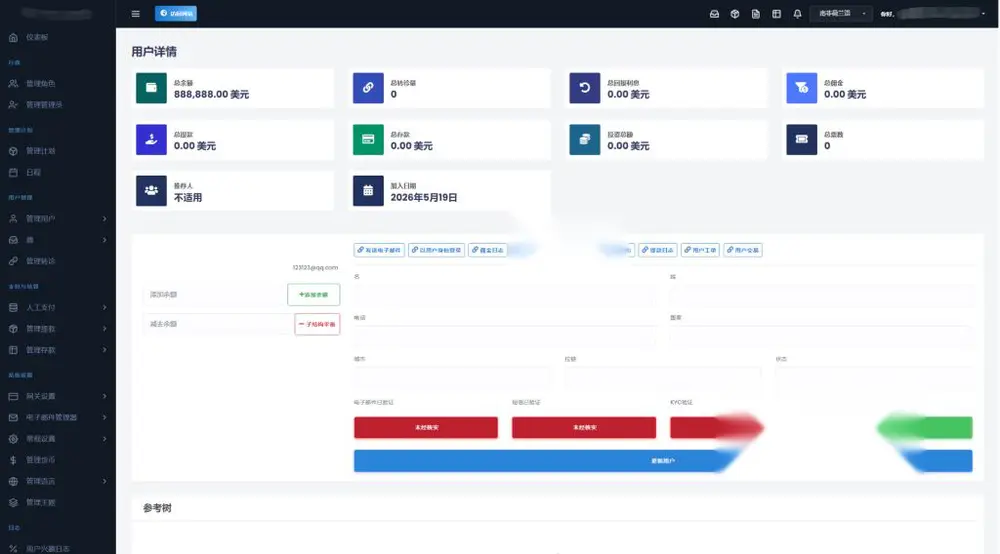Click the globe language icon in sidebar

click(x=13, y=481)
